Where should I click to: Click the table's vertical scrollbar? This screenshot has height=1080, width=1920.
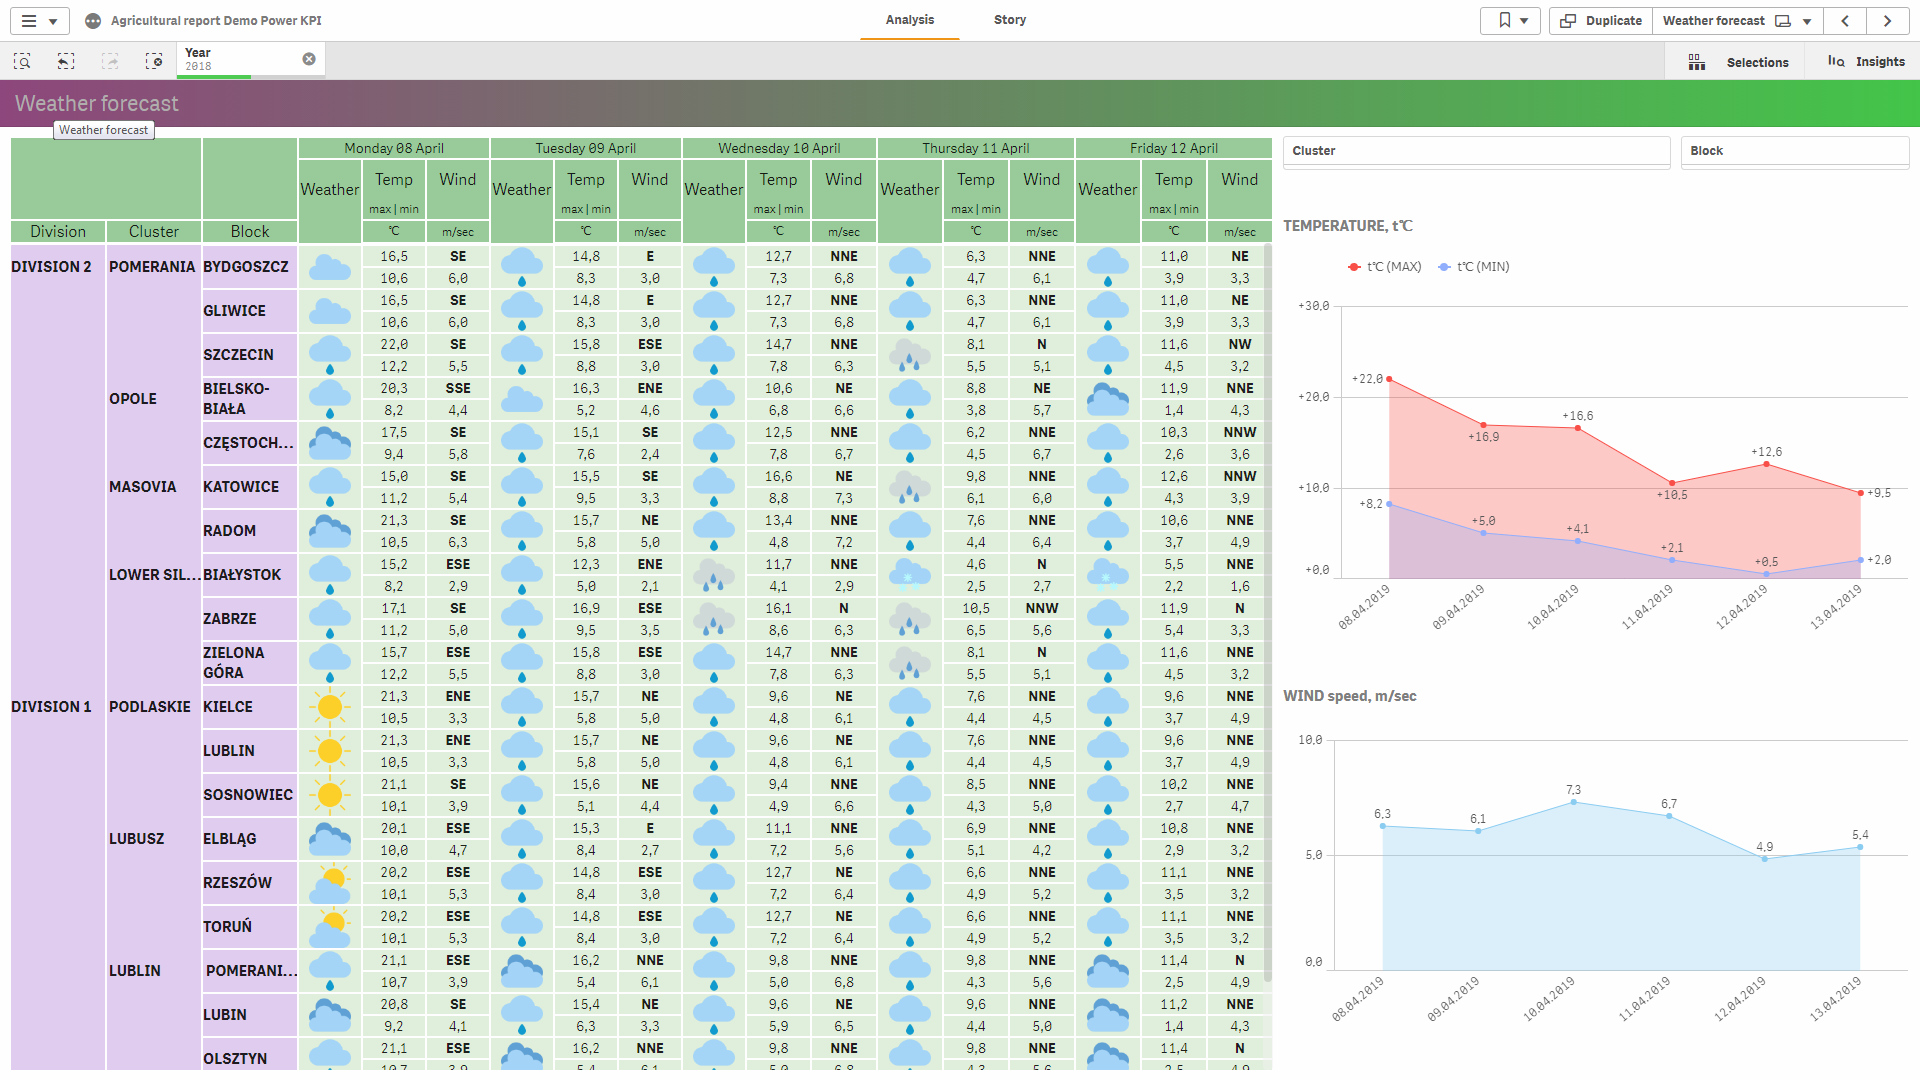click(x=1267, y=600)
